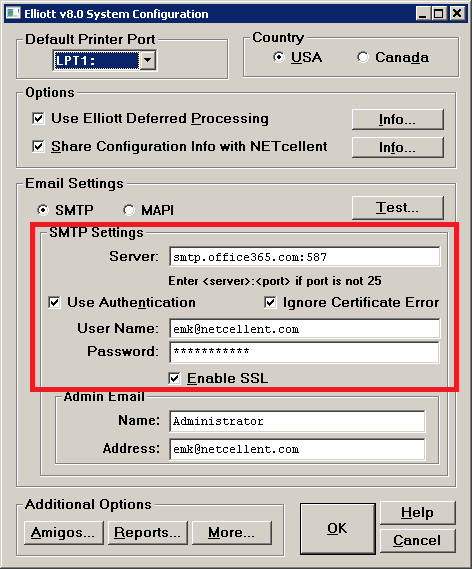Click the SMTP User Name field
This screenshot has height=569, width=472.
[x=305, y=328]
